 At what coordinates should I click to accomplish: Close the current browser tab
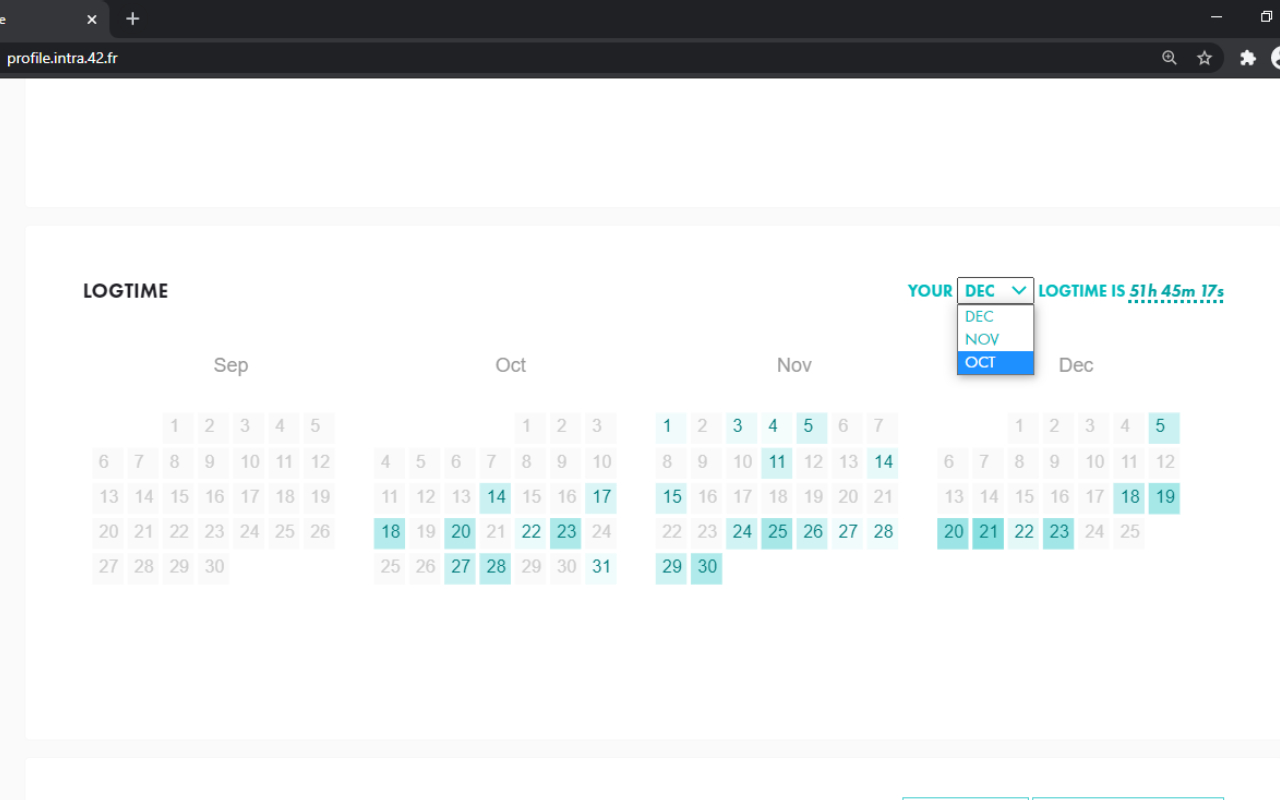point(92,19)
